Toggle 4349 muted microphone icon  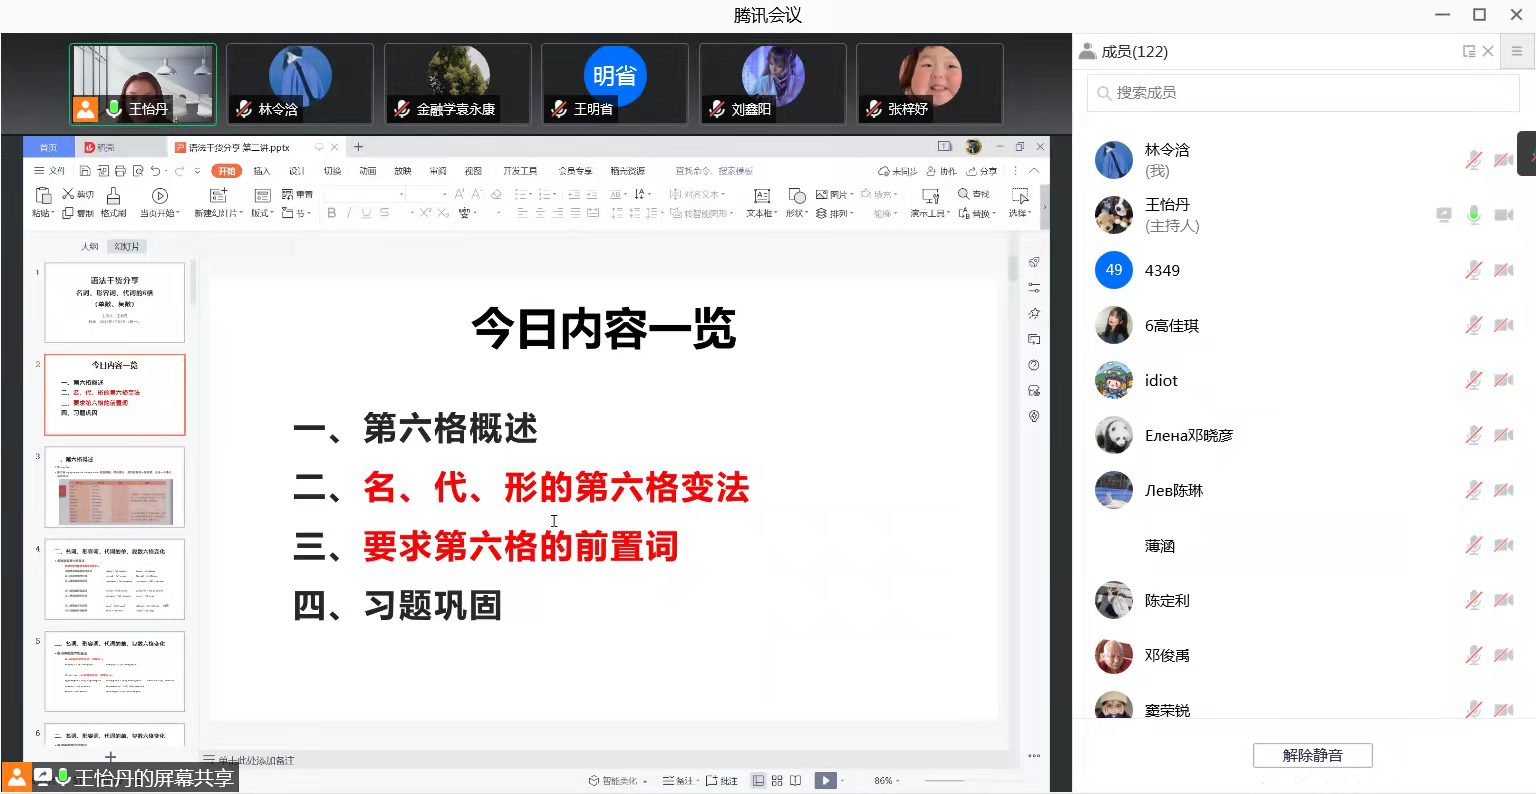pos(1473,270)
